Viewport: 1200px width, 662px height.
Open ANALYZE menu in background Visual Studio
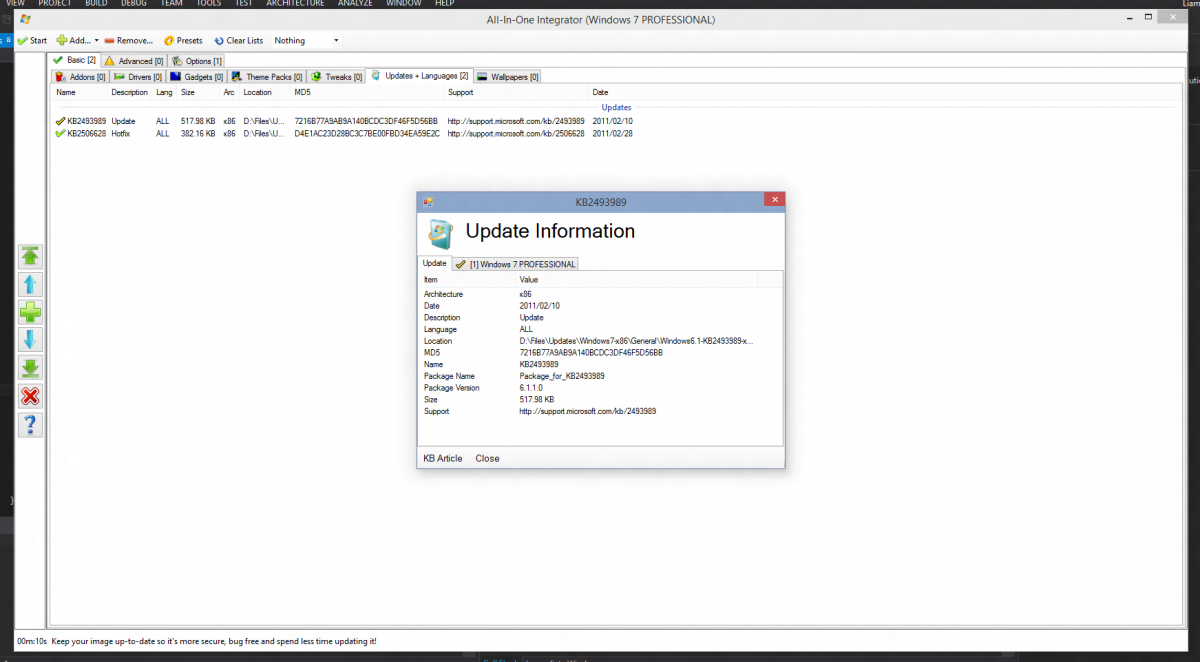[357, 3]
